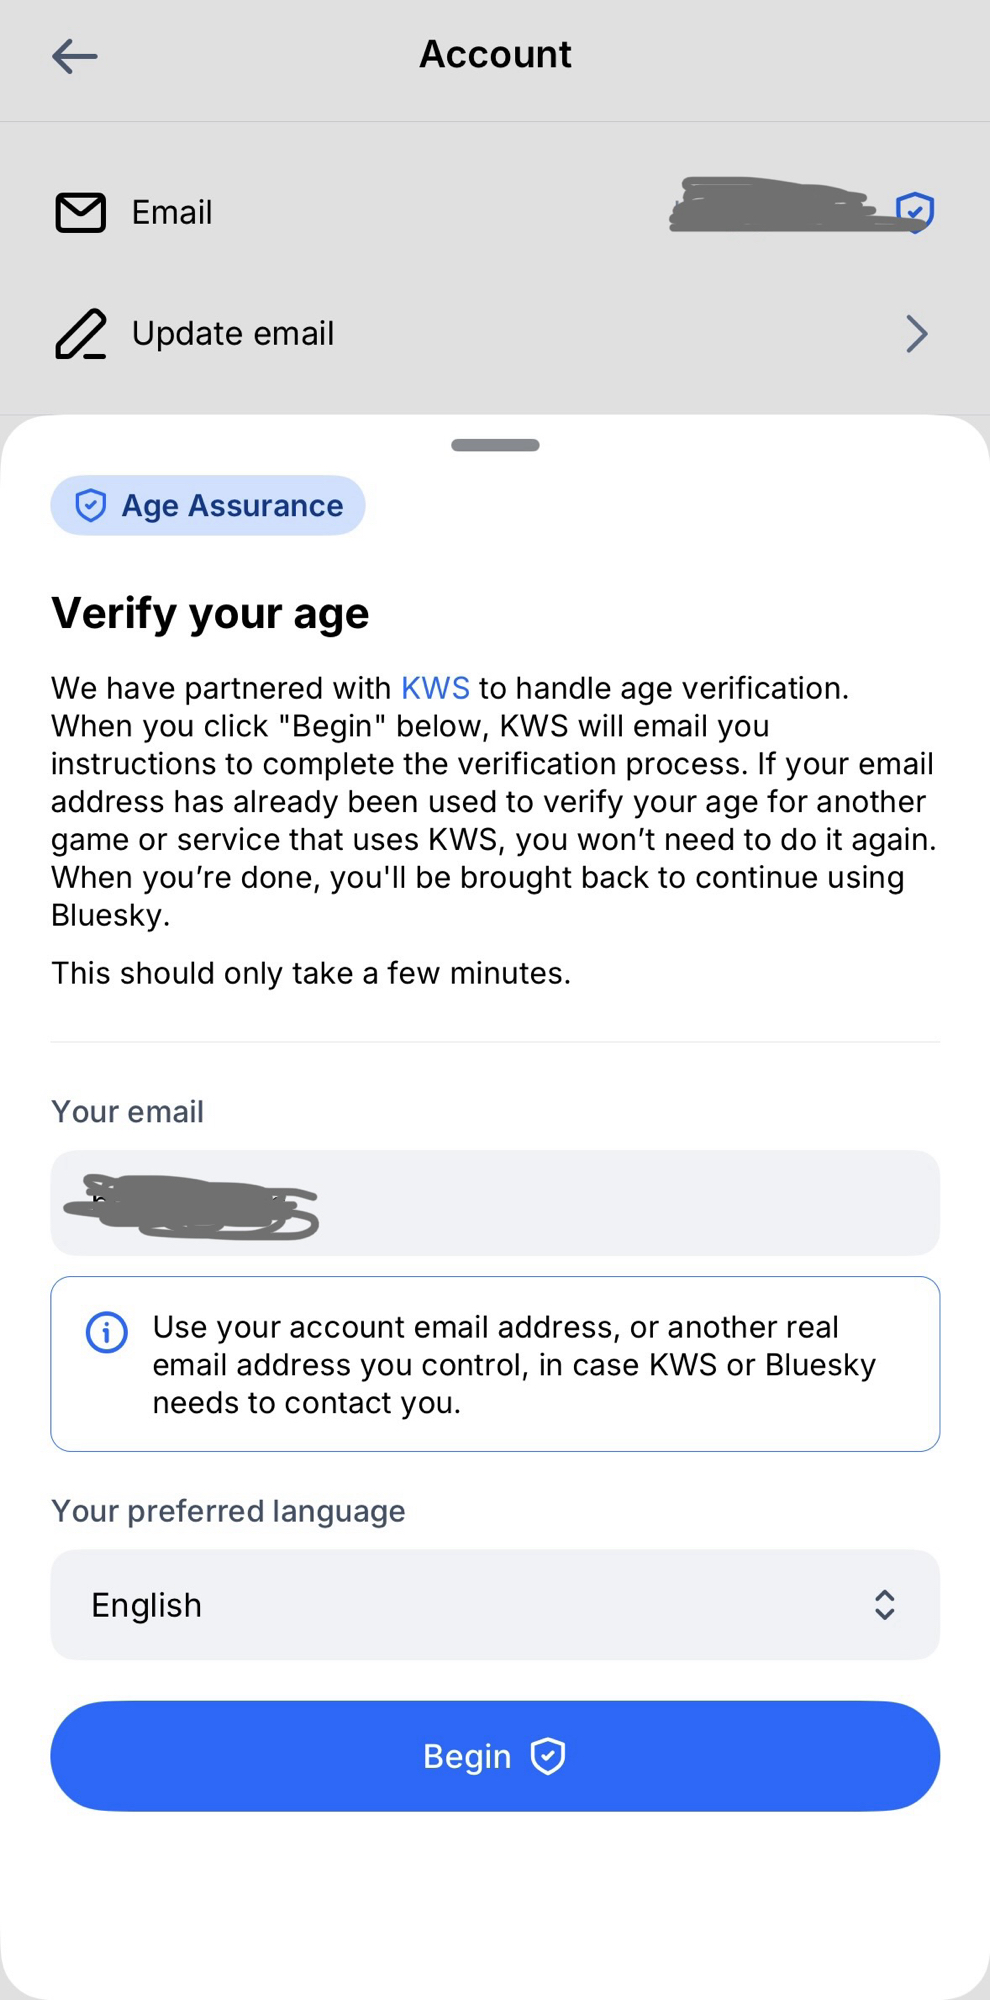Image resolution: width=990 pixels, height=2000 pixels.
Task: Click the verified shield next to email
Action: pyautogui.click(x=915, y=211)
